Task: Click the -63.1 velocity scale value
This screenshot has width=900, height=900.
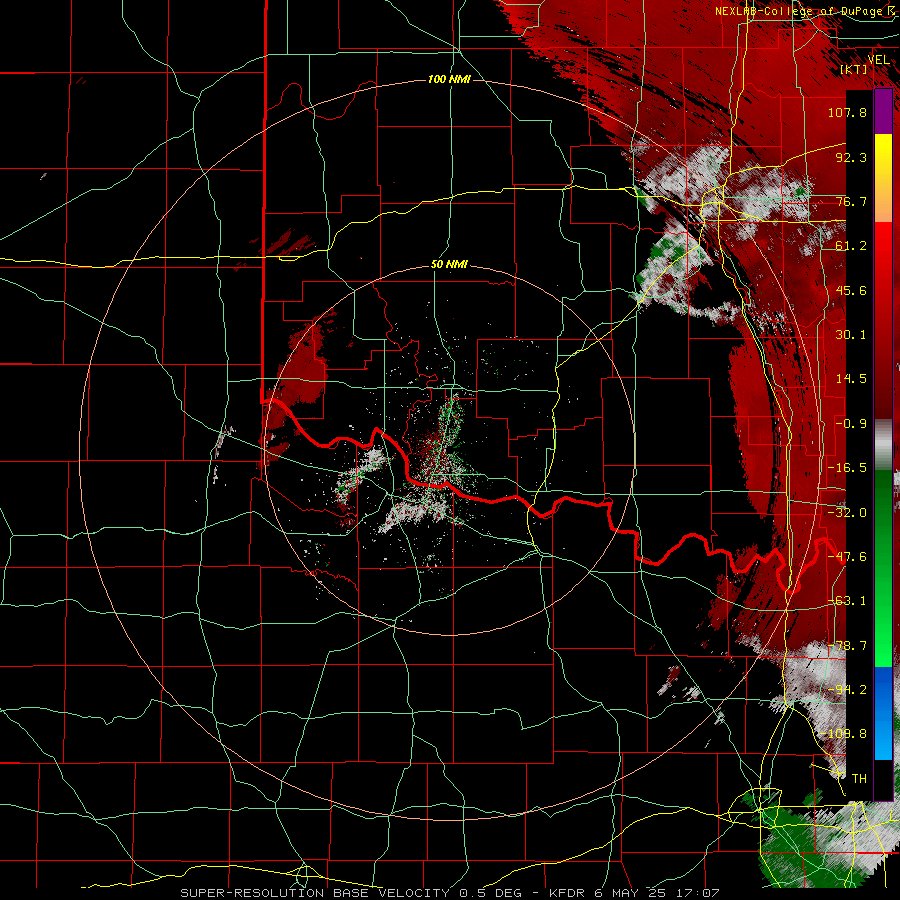Action: point(847,601)
